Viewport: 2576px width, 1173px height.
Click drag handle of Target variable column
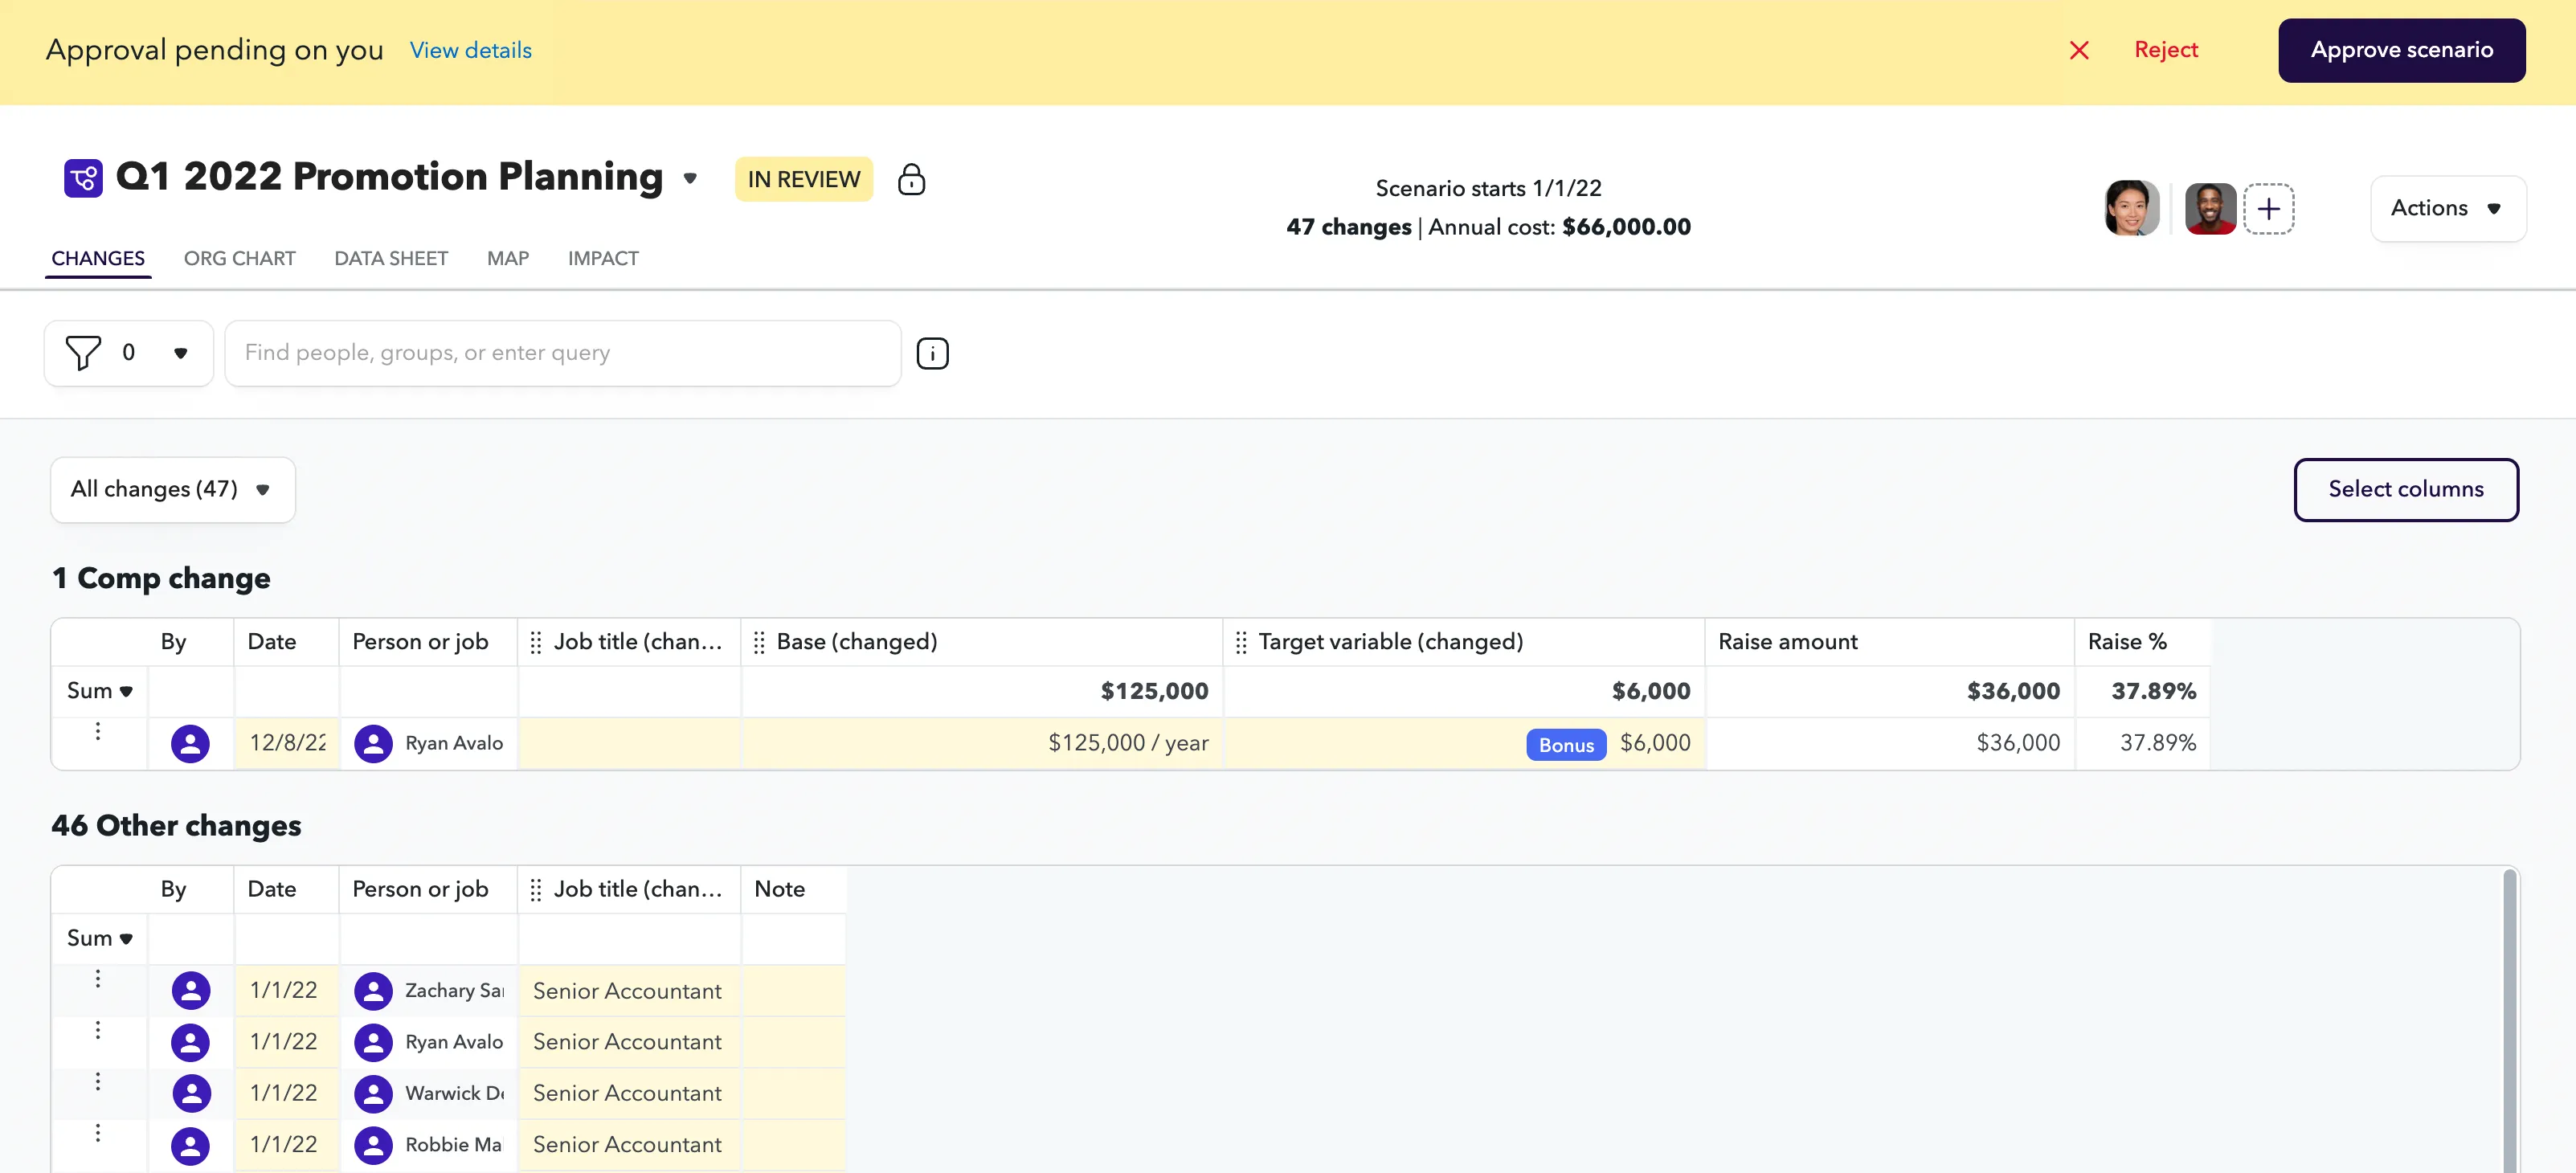coord(1240,642)
